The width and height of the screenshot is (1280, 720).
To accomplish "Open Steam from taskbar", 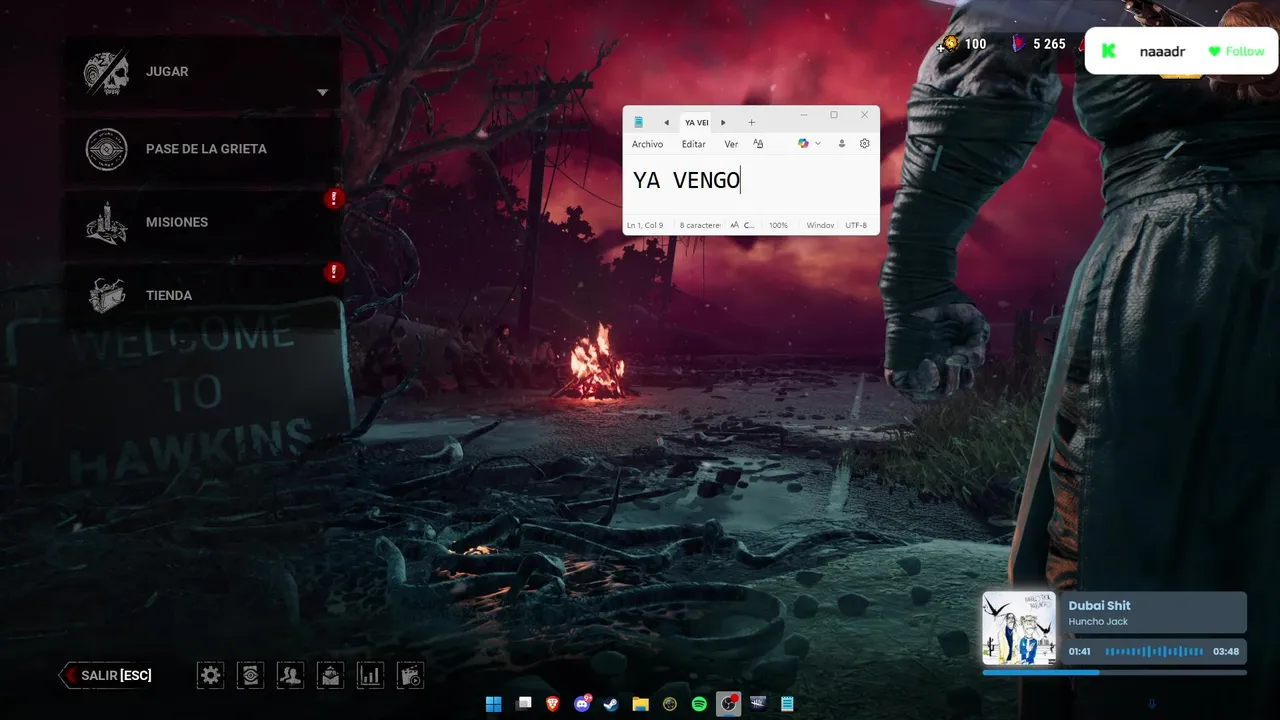I will pyautogui.click(x=611, y=704).
